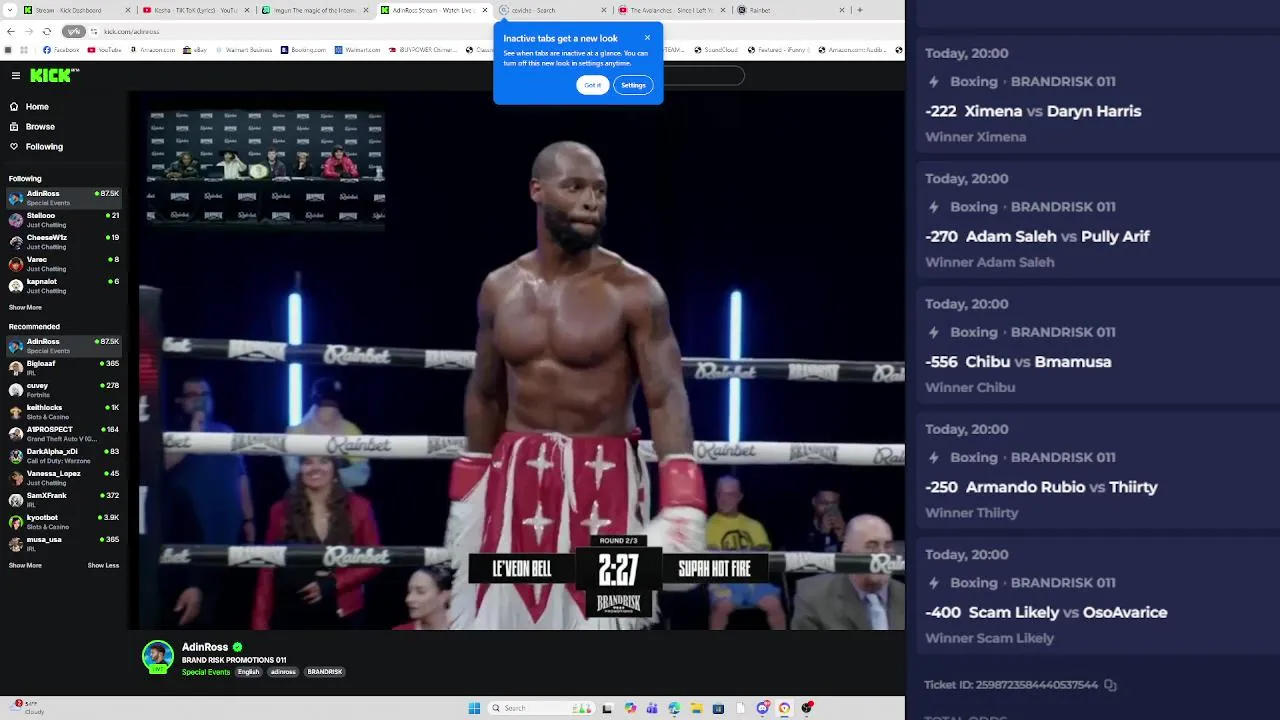Viewport: 1280px width, 720px height.
Task: Open Vanessa_Lopez's recommended channel
Action: pos(64,478)
